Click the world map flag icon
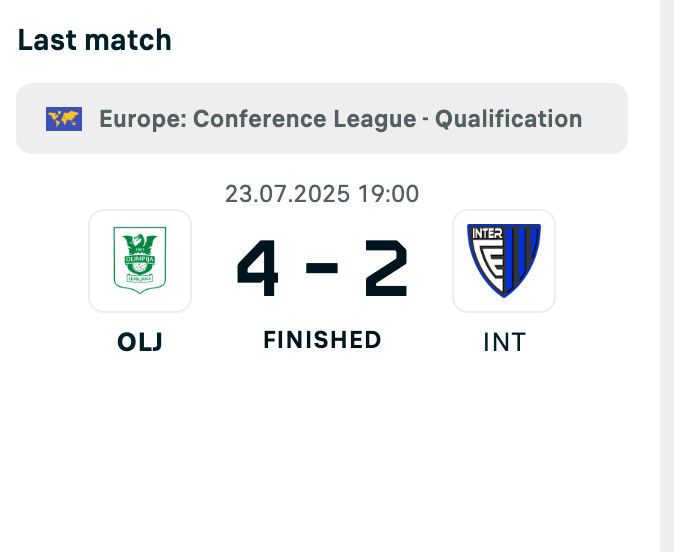This screenshot has height=552, width=674. [x=64, y=119]
